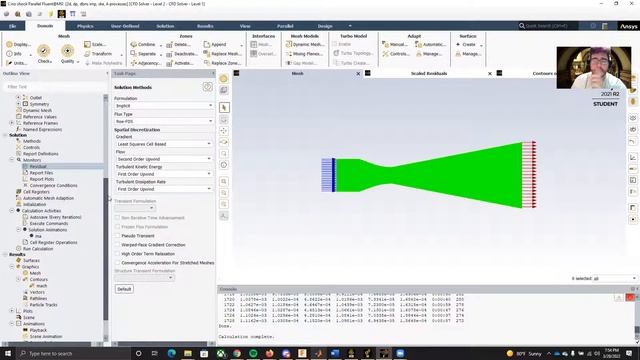Open the Scale mesh dialog
This screenshot has height=360, width=640.
95,44
